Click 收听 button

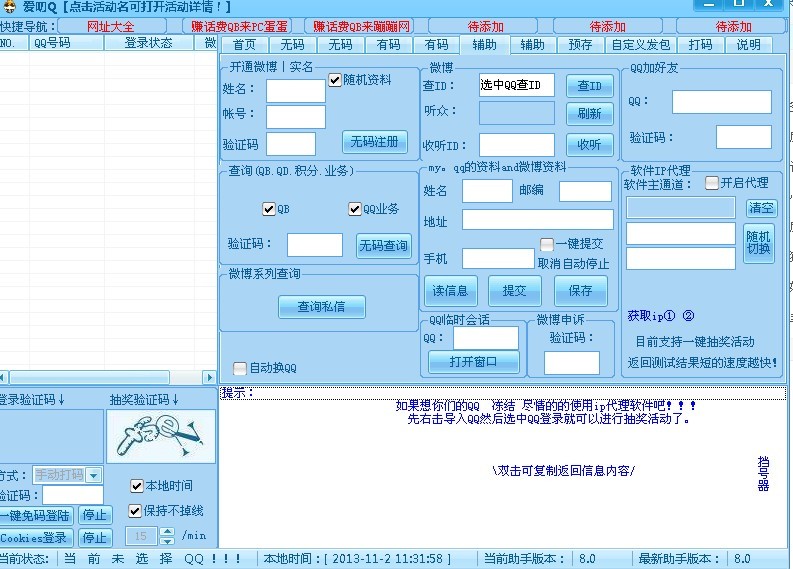click(x=590, y=145)
